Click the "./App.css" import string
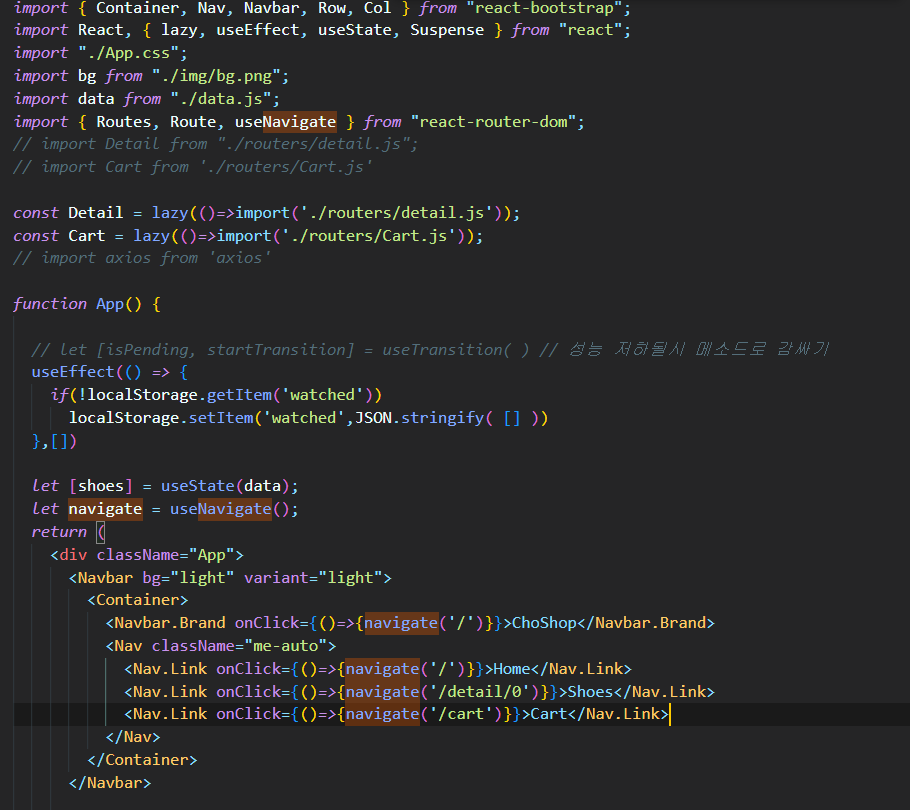This screenshot has height=810, width=910. 129,53
